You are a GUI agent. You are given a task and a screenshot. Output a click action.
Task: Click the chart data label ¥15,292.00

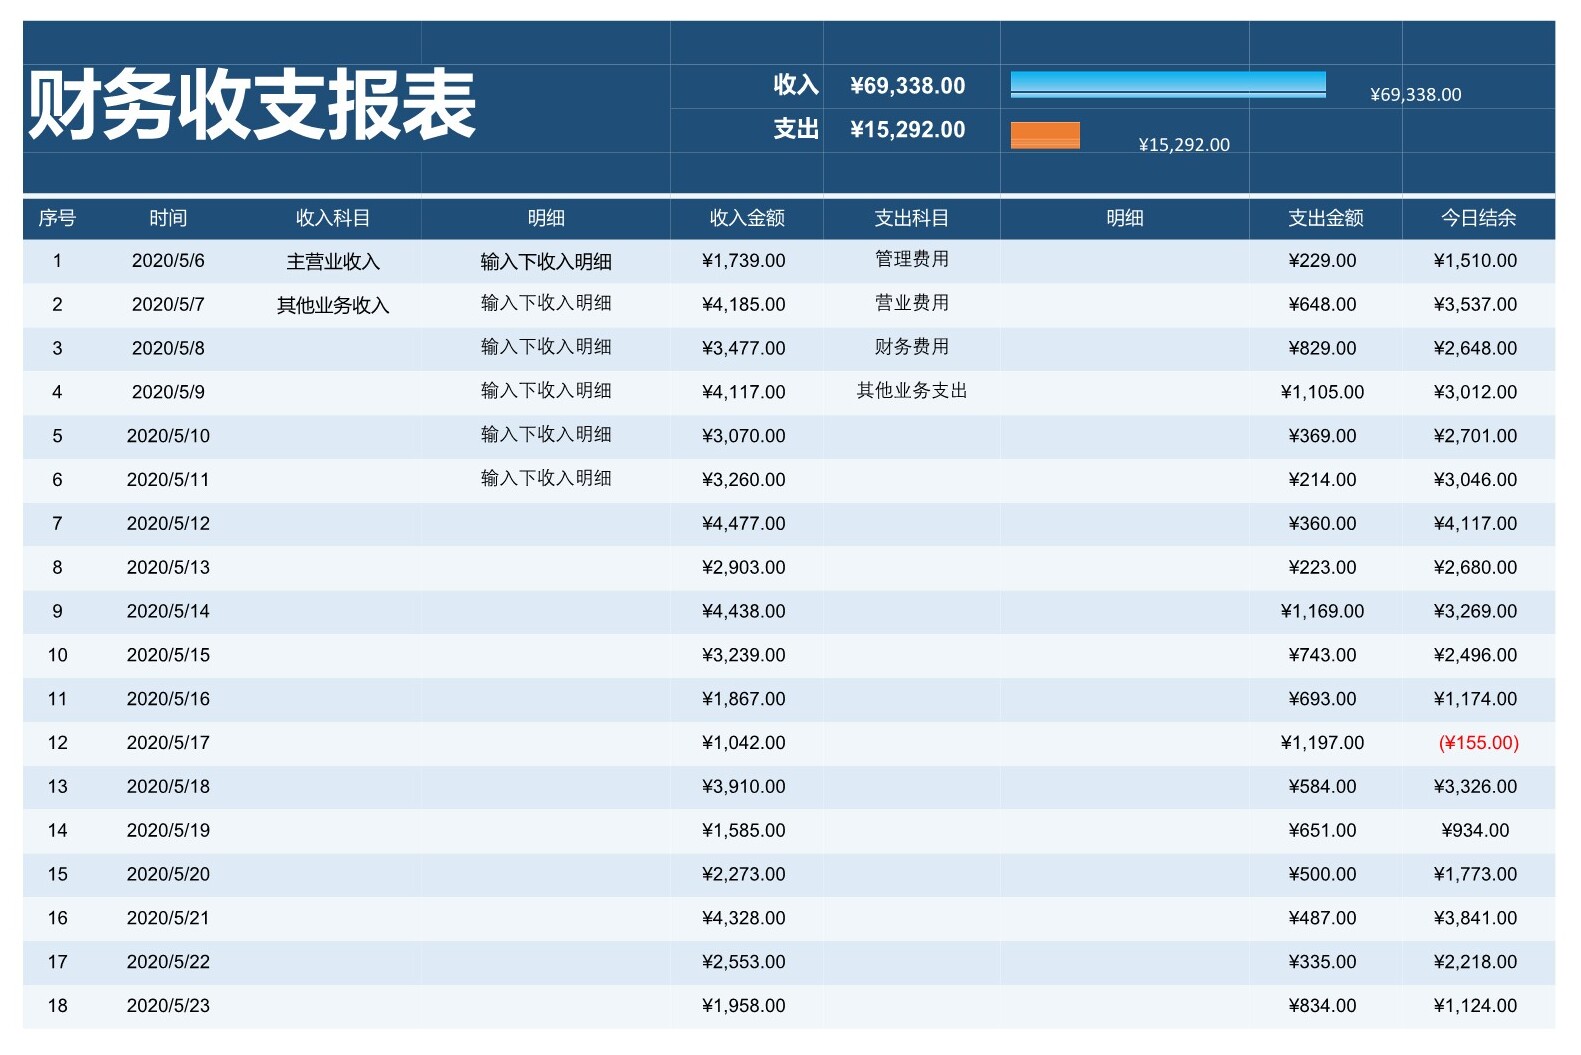pos(1183,145)
